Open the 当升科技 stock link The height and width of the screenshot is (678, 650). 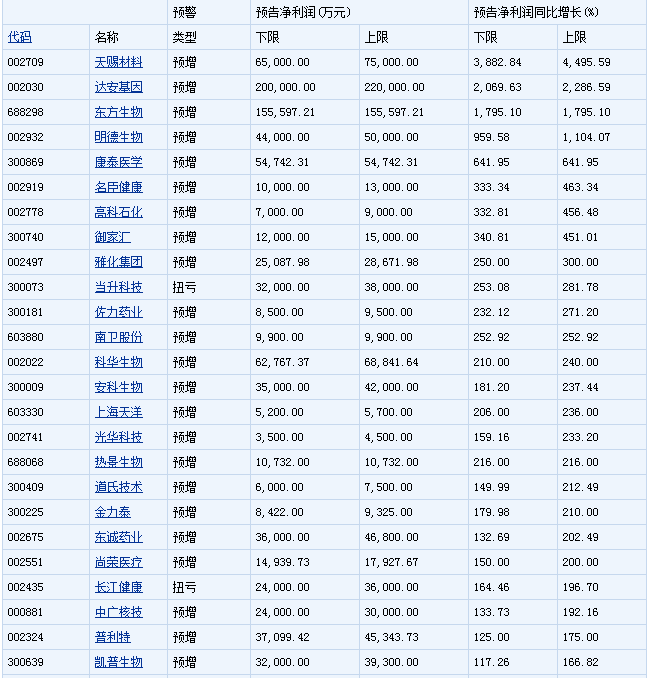(x=118, y=288)
